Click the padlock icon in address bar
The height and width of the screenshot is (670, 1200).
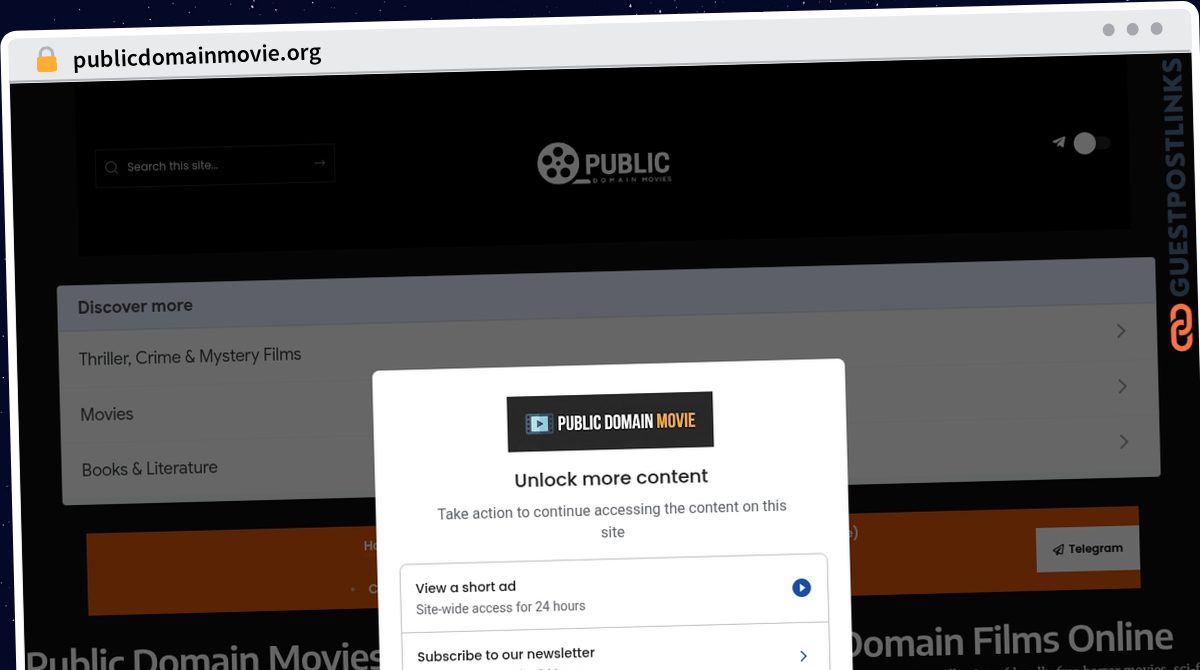click(47, 60)
